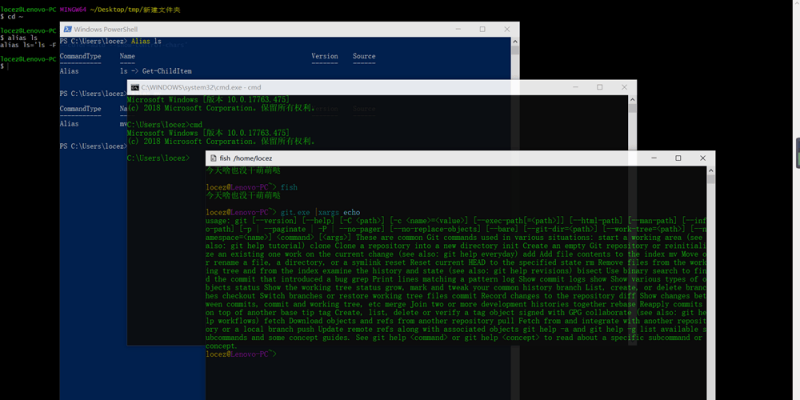The image size is (800, 400).
Task: Click 'ls -> Get-ChildItem' in PowerShell output
Action: 156,71
